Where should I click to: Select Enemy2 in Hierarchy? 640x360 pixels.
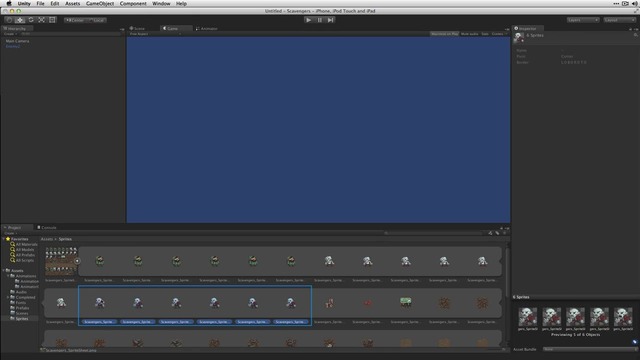13,46
